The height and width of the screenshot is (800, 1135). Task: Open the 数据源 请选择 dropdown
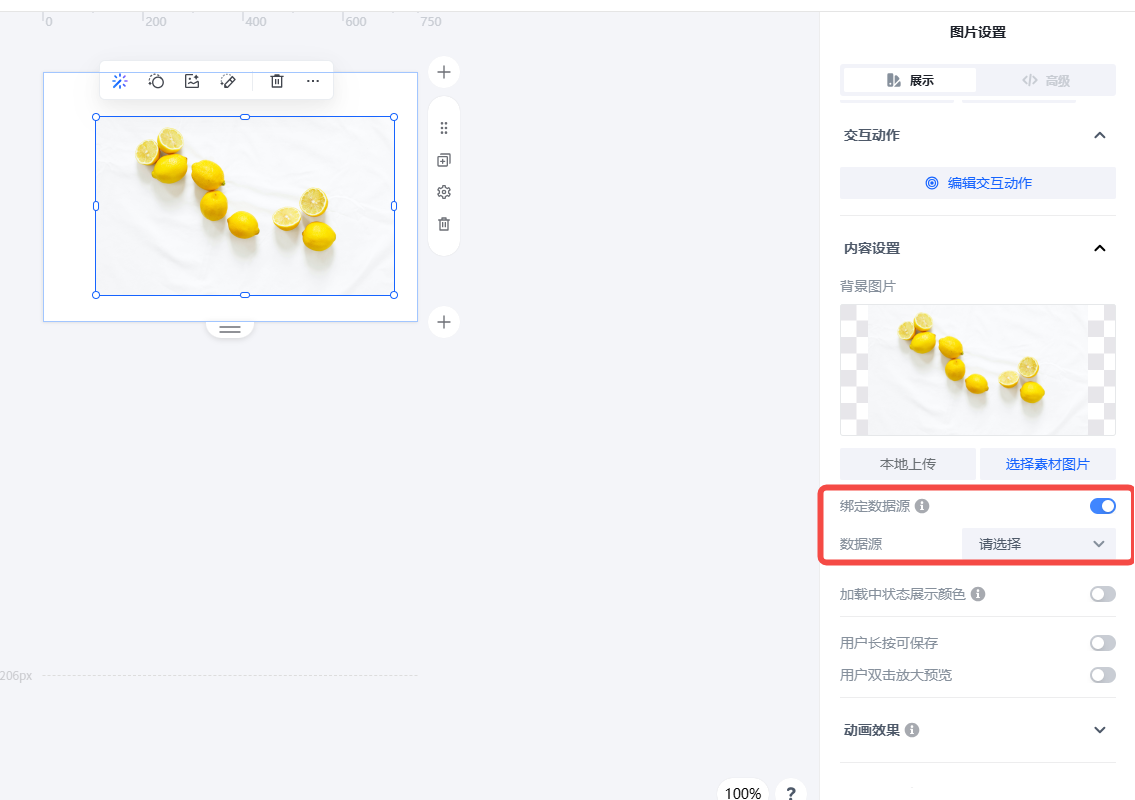pyautogui.click(x=1038, y=544)
